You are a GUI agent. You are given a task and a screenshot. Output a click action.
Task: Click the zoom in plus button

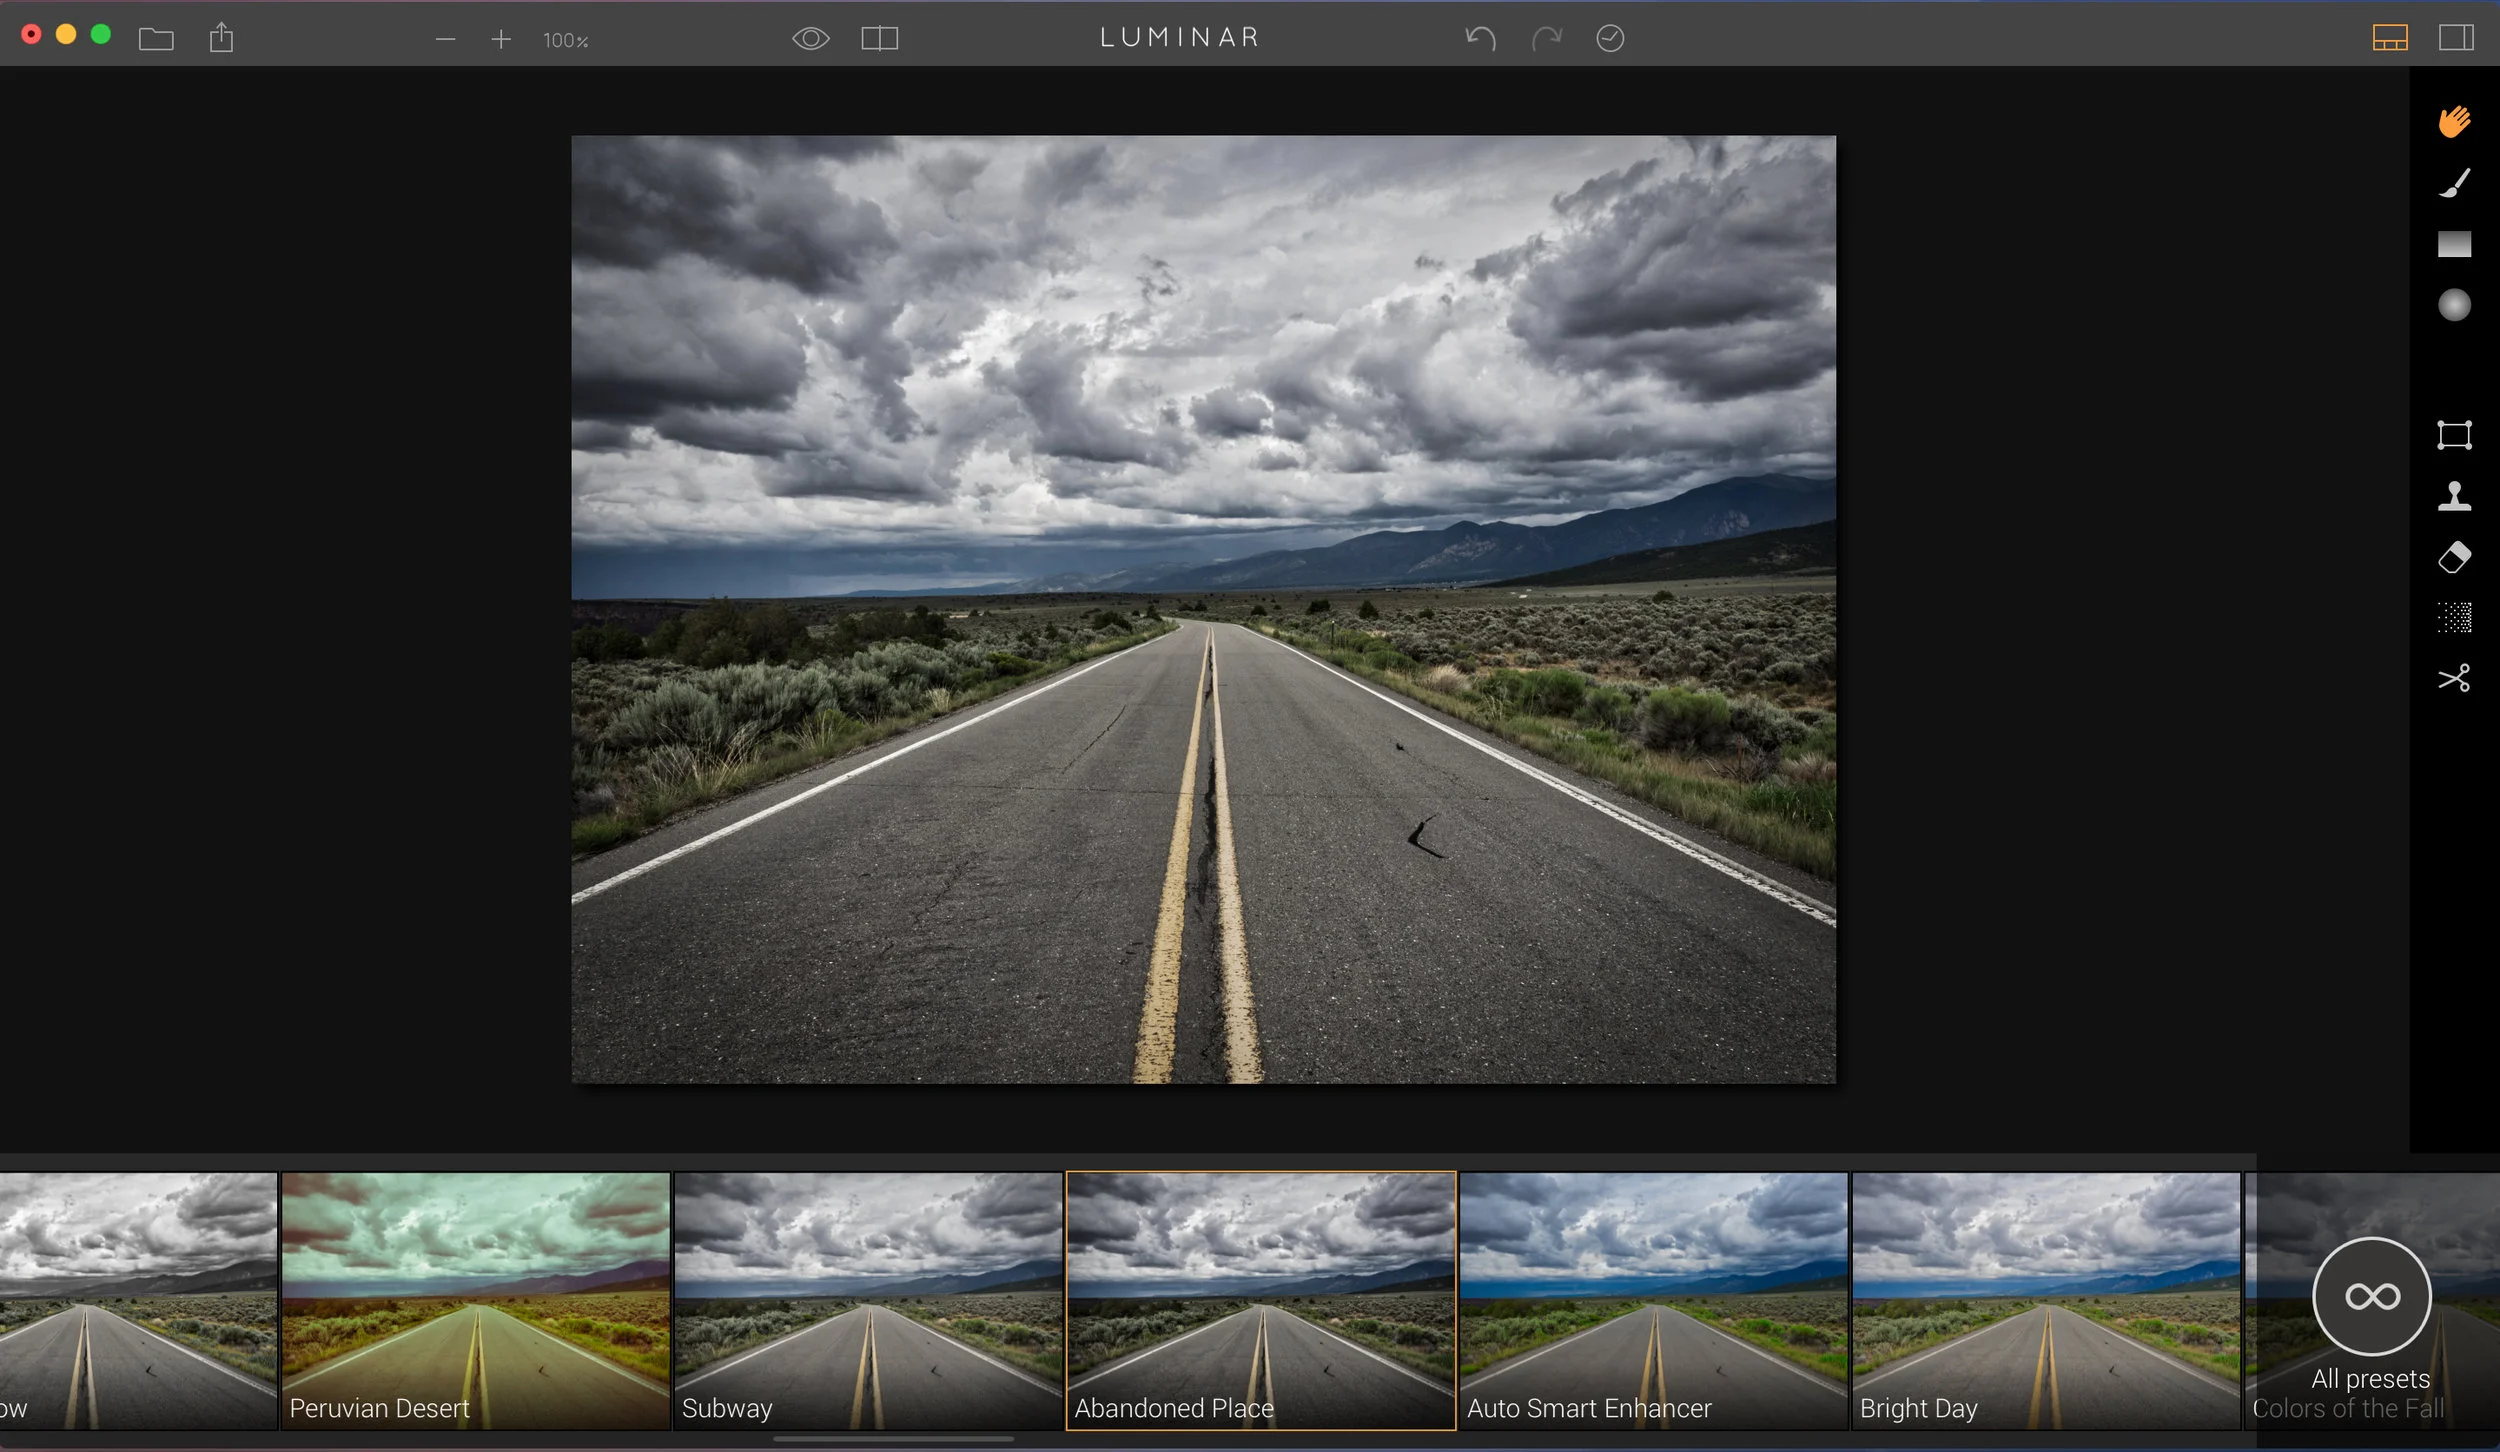501,40
